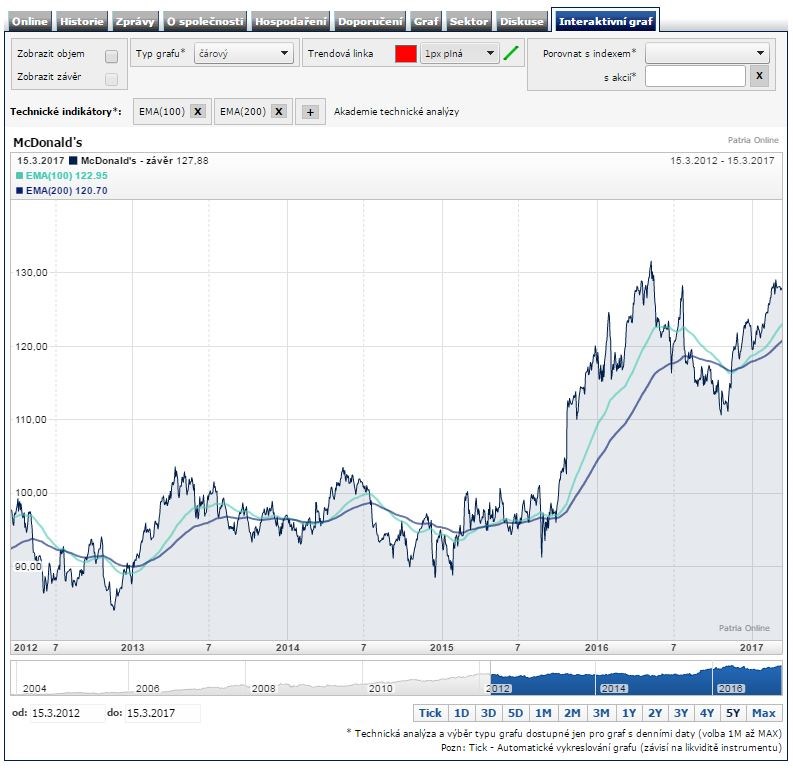Select the 1Y time range button

[628, 713]
